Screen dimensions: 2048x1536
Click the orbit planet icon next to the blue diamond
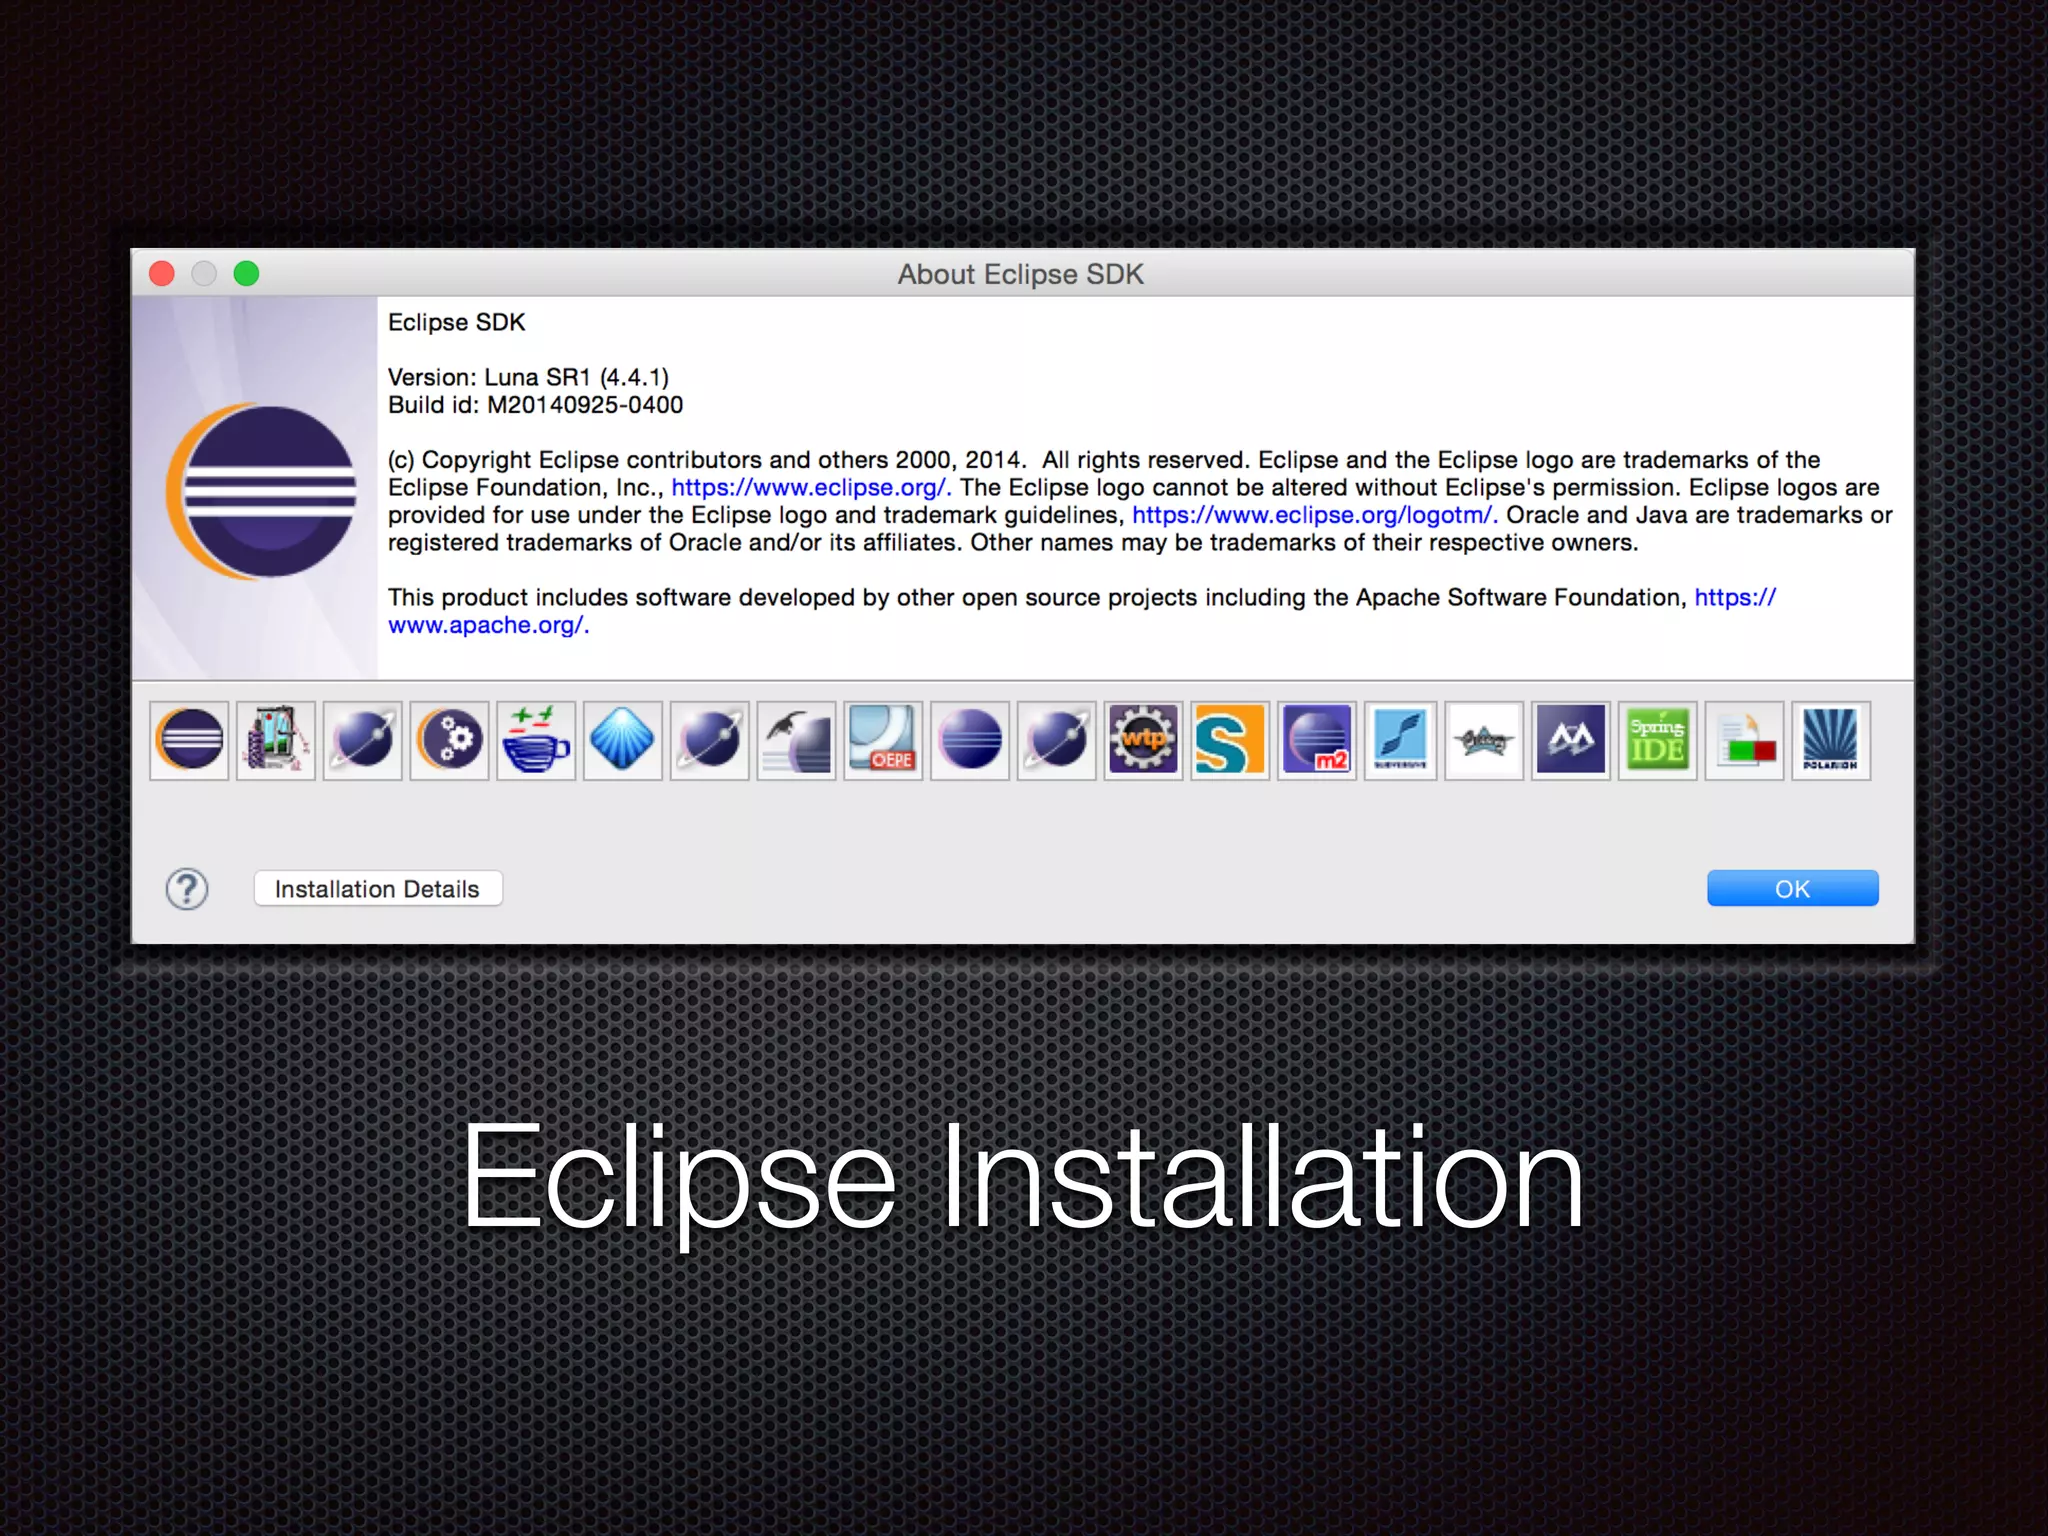click(x=710, y=741)
